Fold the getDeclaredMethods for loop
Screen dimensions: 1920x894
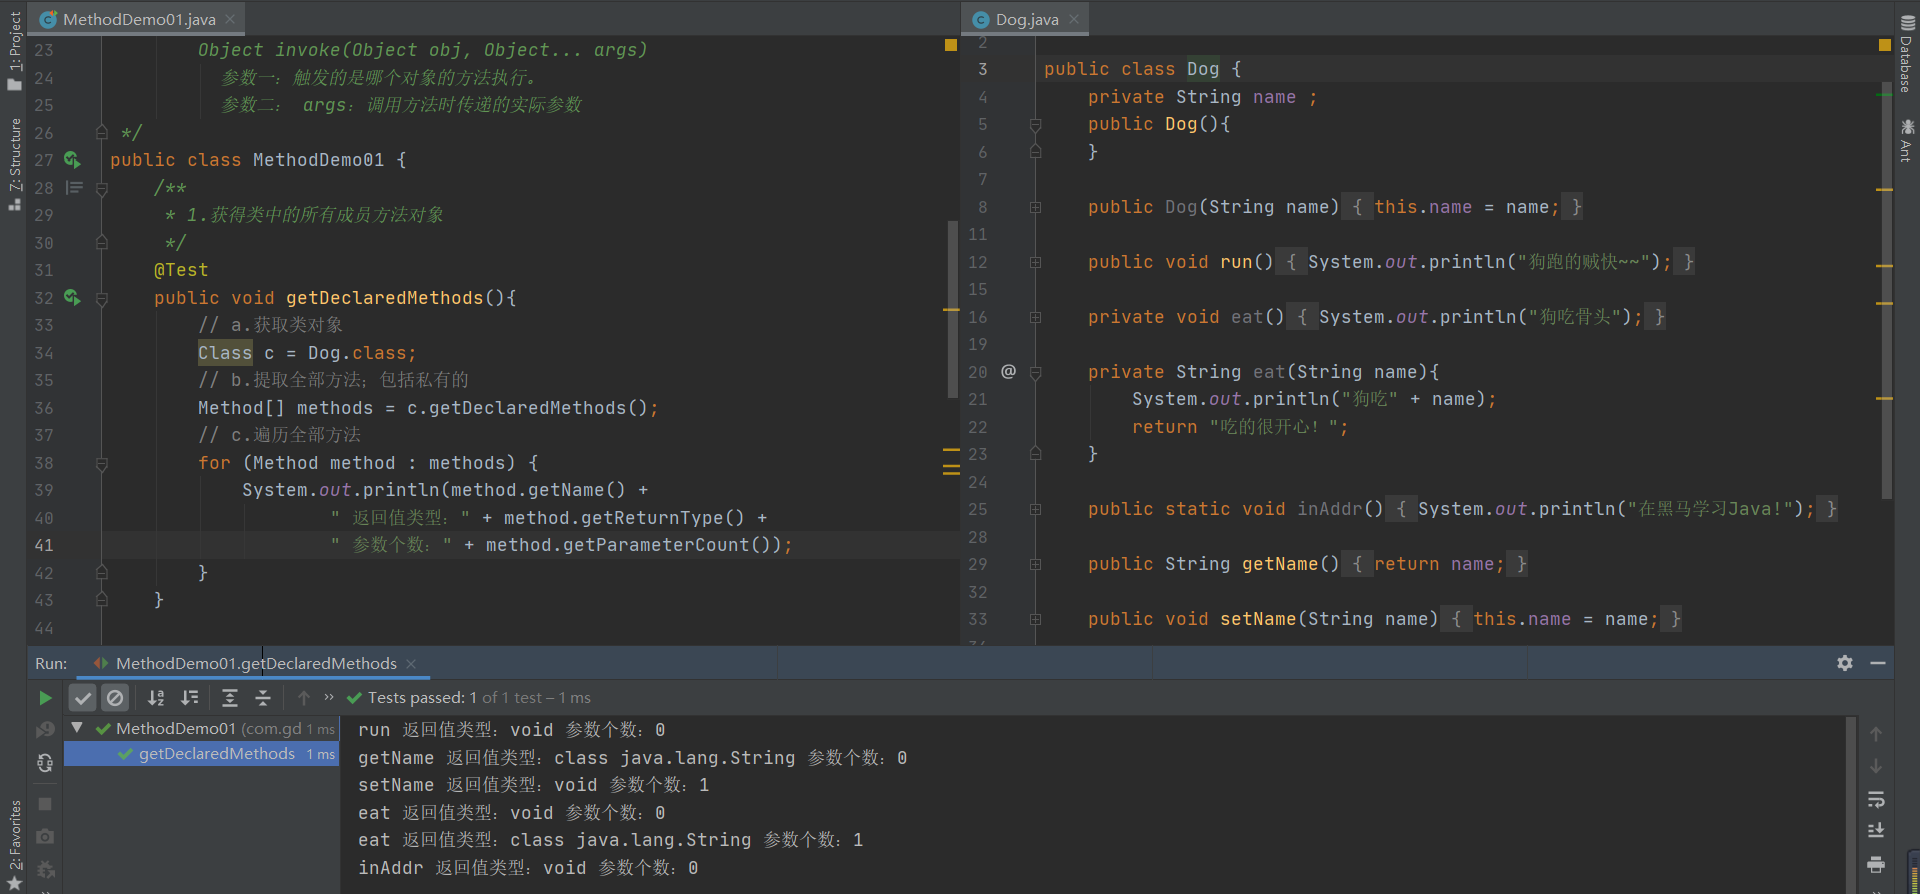pos(102,464)
